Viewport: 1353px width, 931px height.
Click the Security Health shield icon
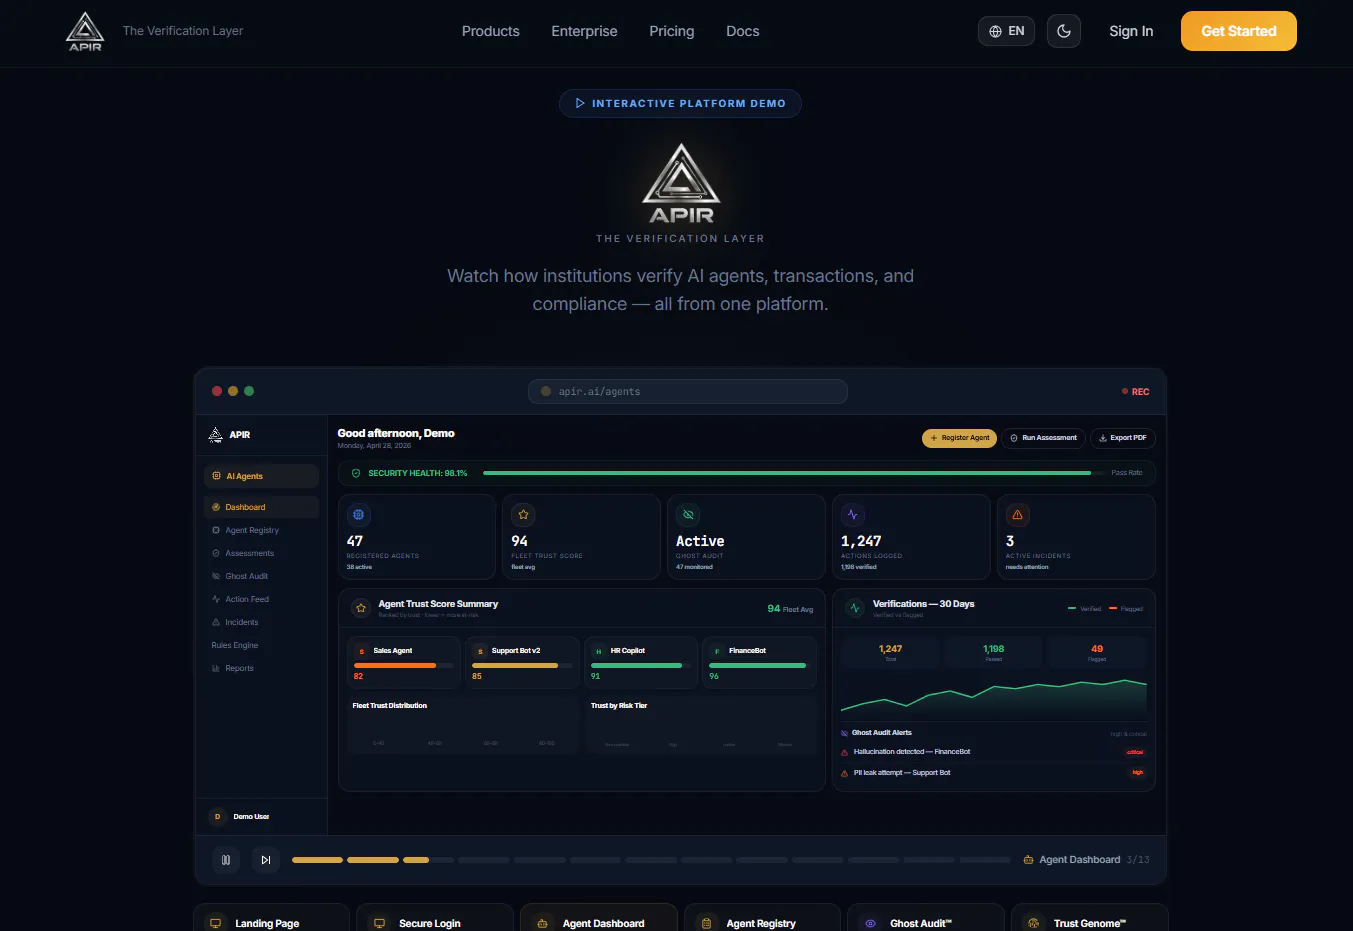pos(356,473)
